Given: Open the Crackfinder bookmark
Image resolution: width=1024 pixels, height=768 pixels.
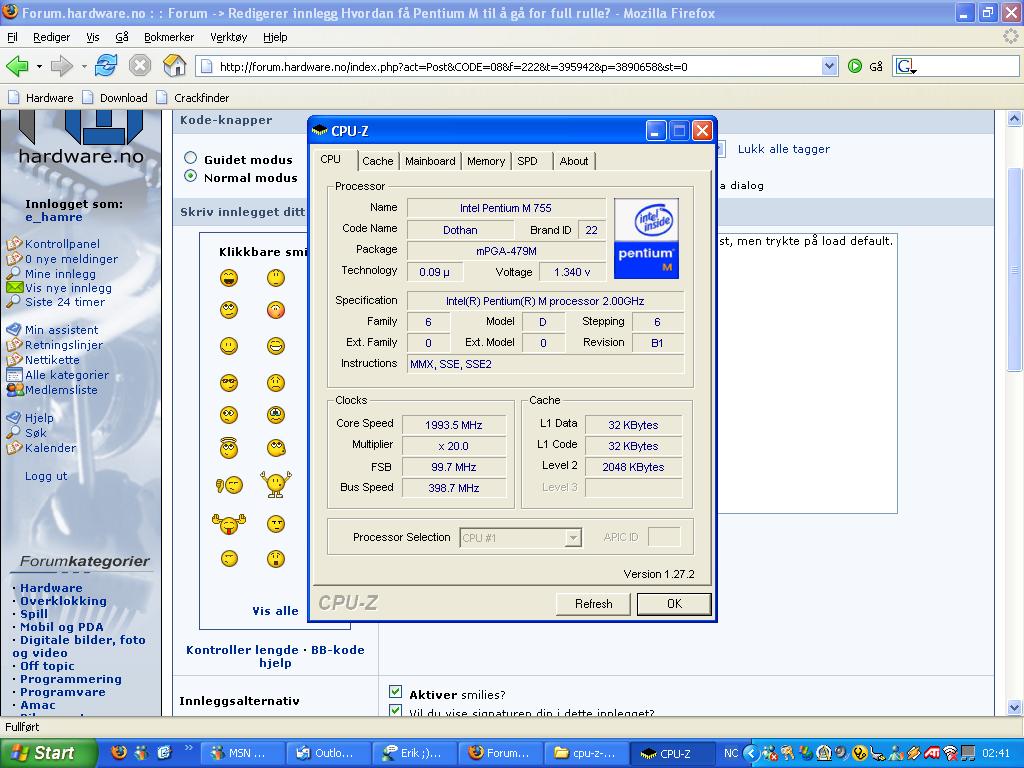Looking at the screenshot, I should [192, 98].
